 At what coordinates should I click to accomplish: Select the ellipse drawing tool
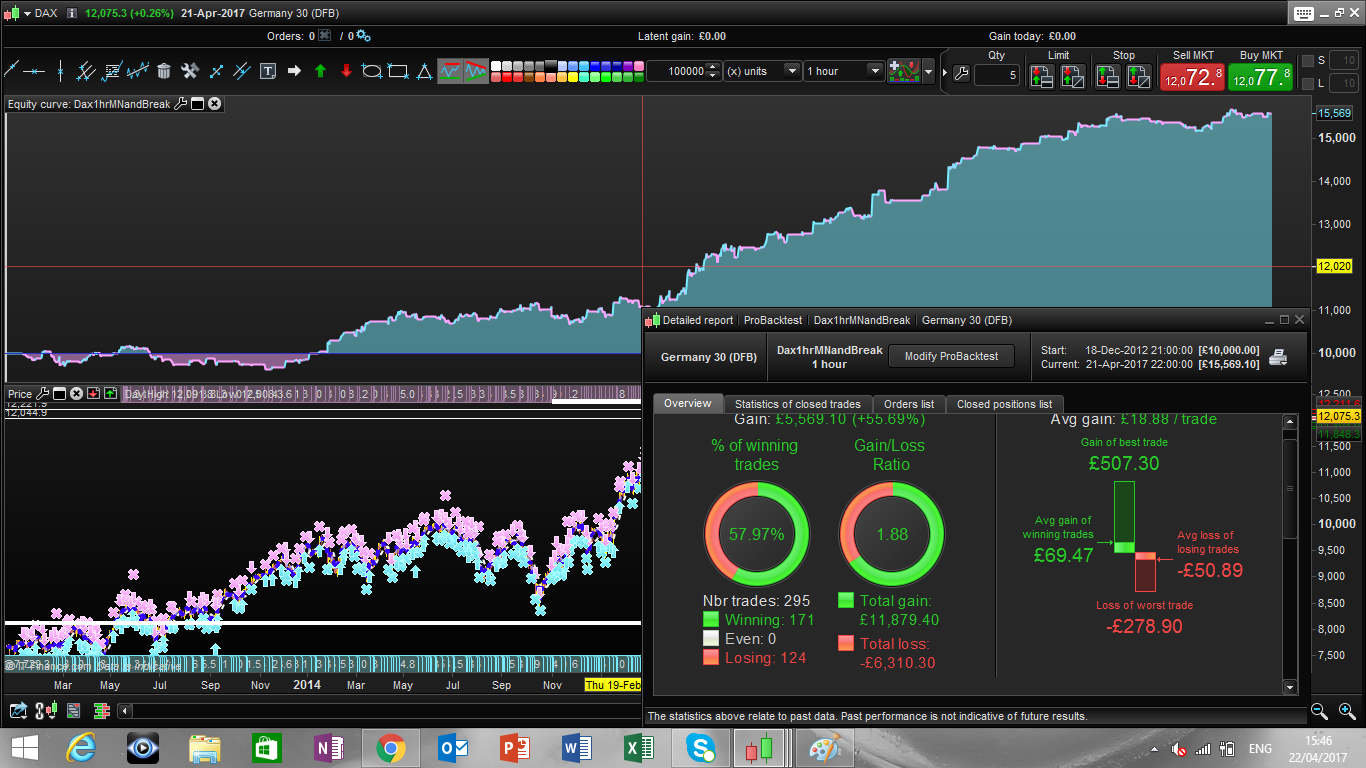point(372,71)
